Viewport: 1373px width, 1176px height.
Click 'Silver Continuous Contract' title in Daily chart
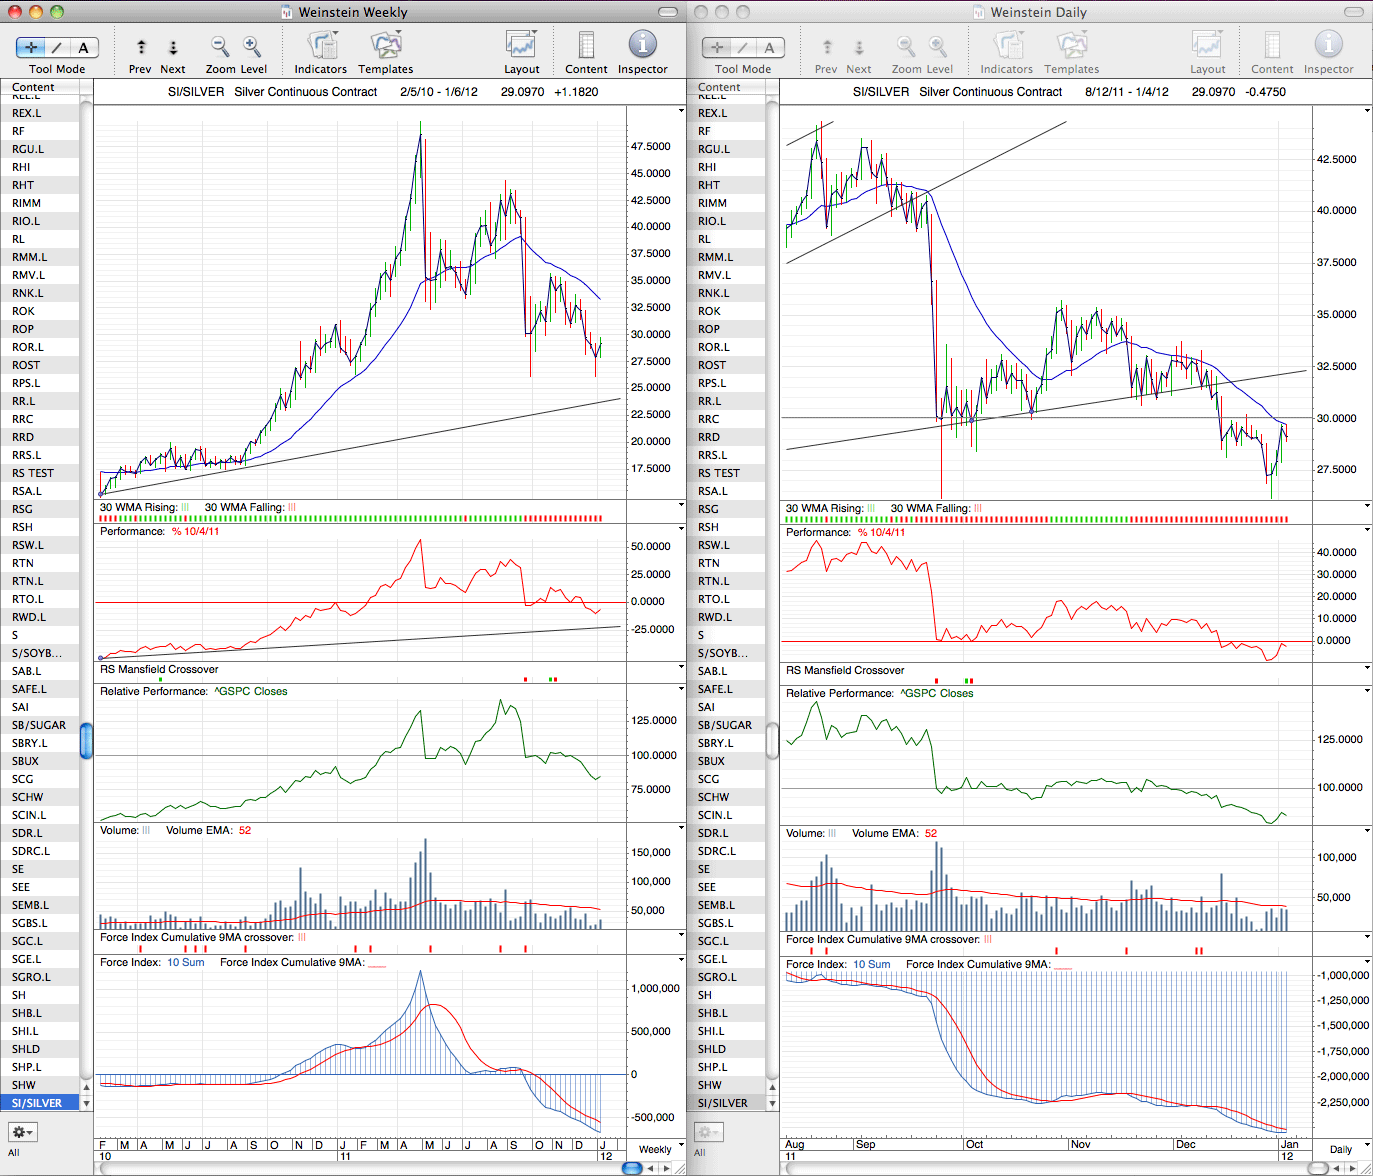[x=990, y=91]
